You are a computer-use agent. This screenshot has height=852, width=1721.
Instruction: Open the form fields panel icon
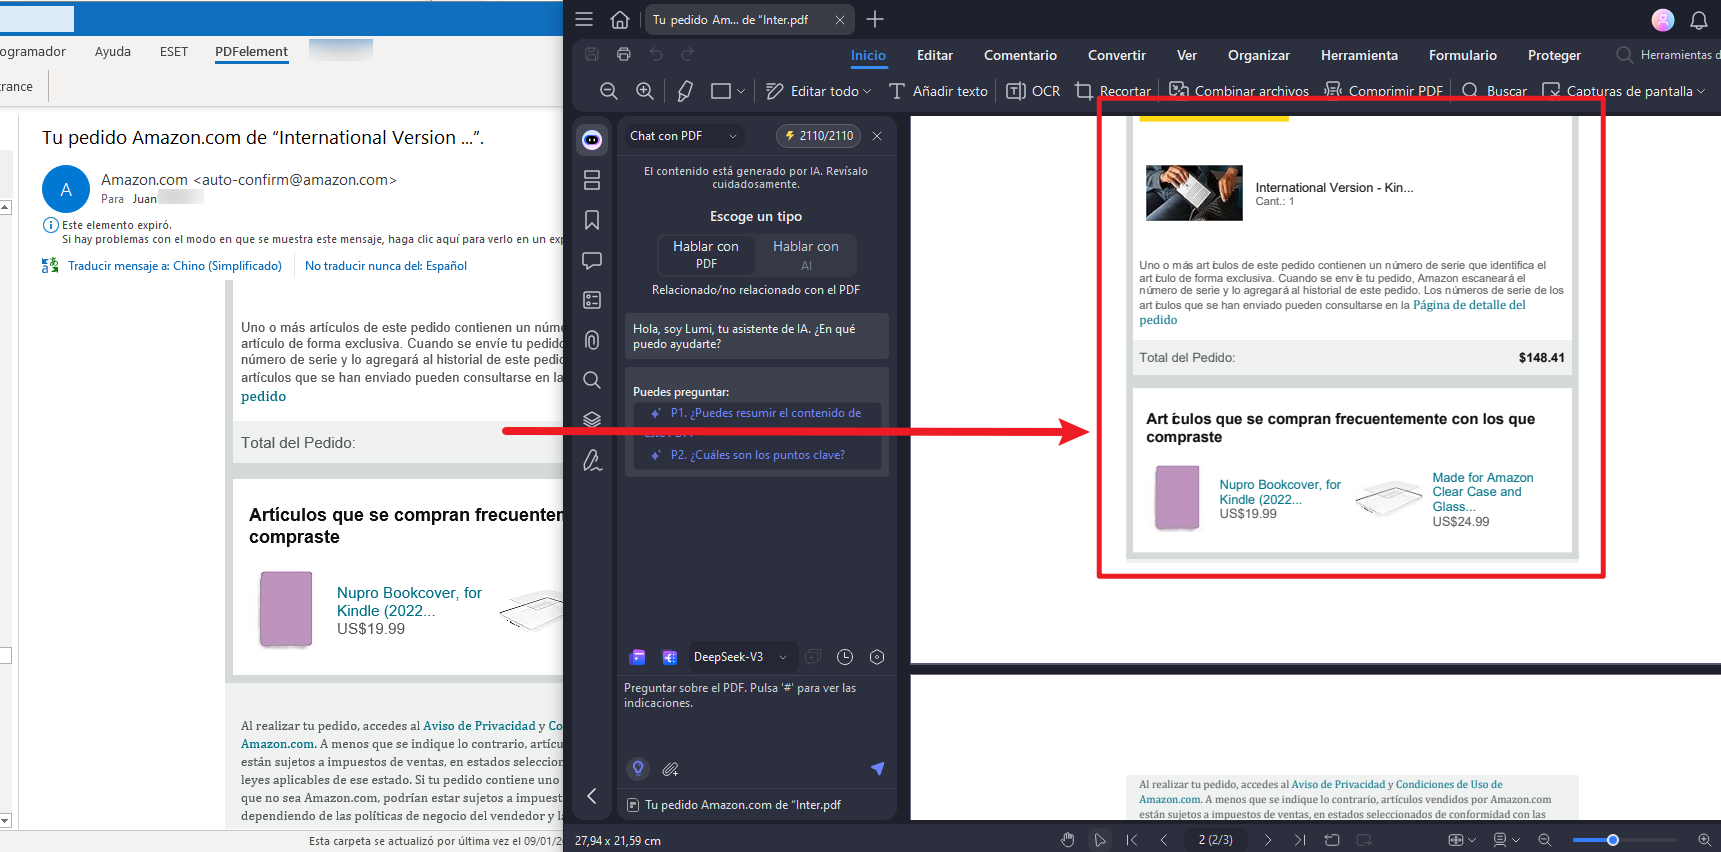coord(592,300)
